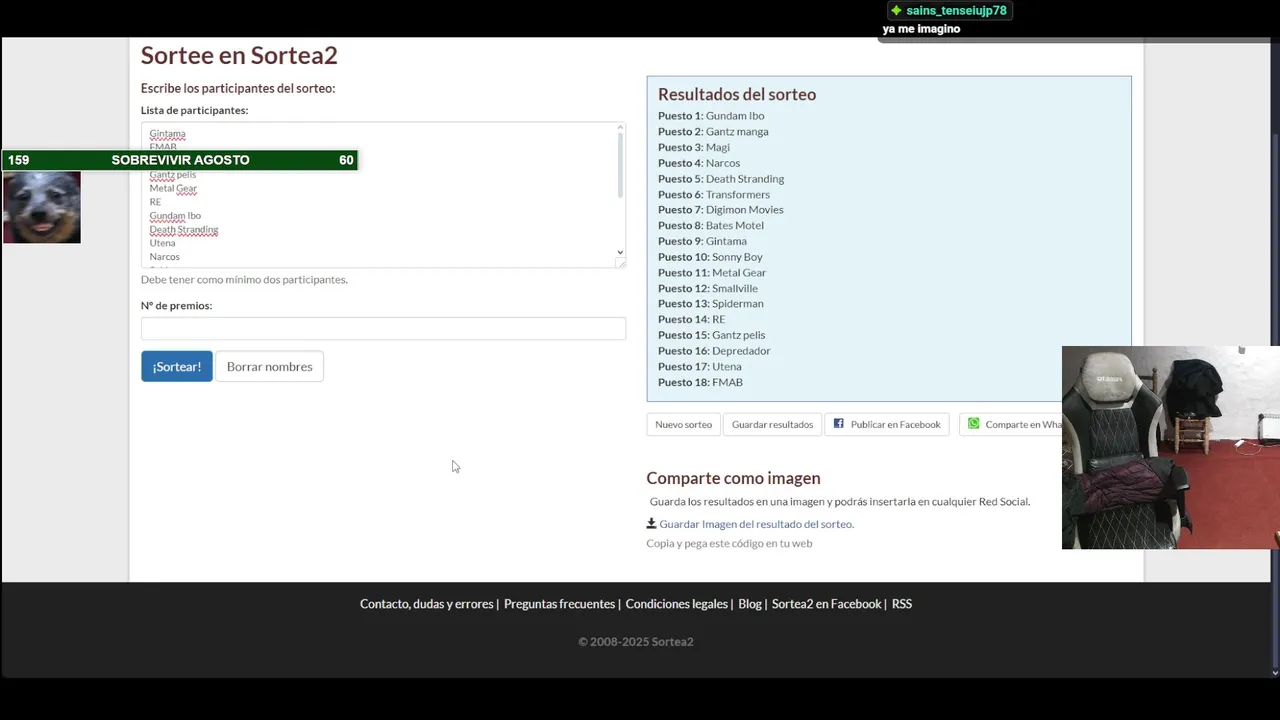Open Condiciones legales footer link
Image resolution: width=1280 pixels, height=720 pixels.
(x=676, y=604)
